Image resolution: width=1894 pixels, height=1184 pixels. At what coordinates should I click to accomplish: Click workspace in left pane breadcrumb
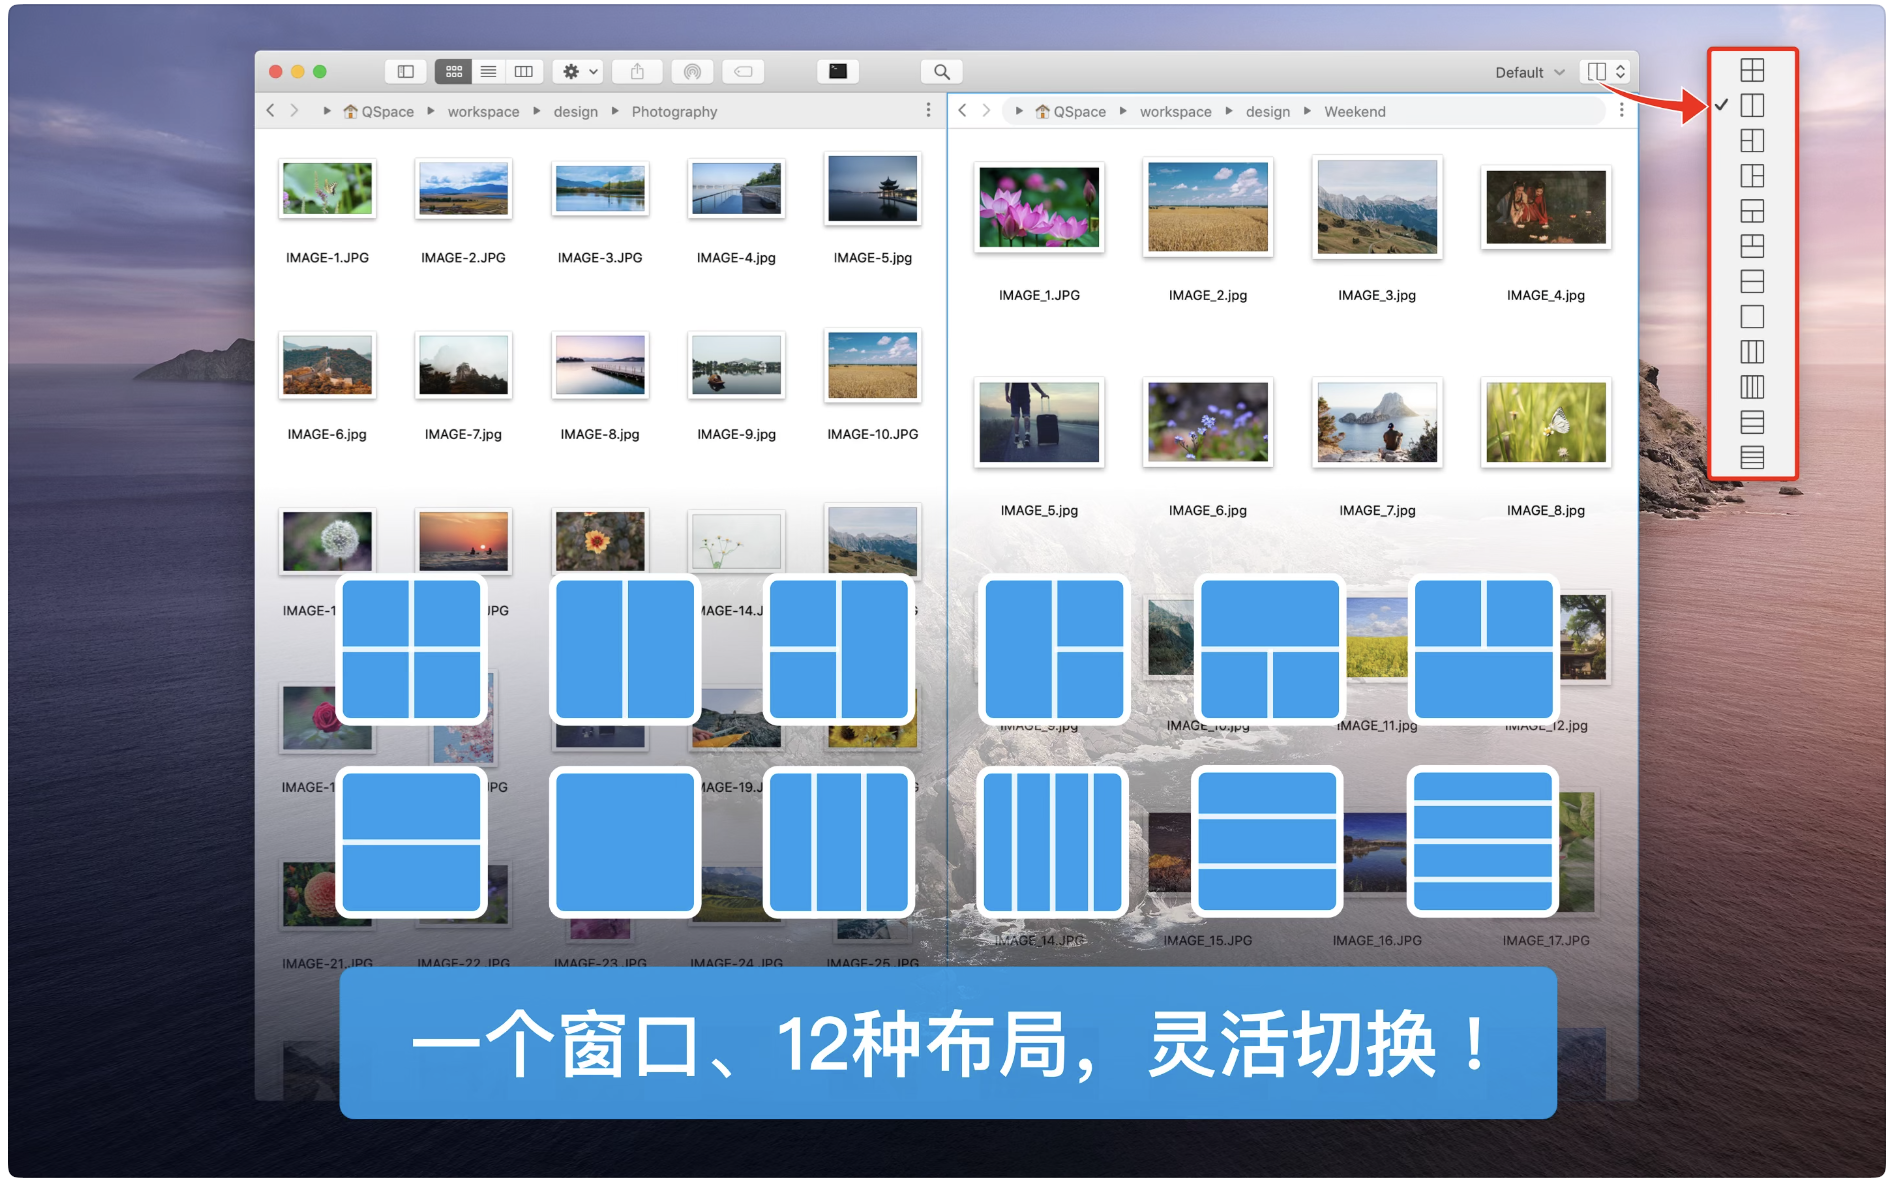(483, 112)
